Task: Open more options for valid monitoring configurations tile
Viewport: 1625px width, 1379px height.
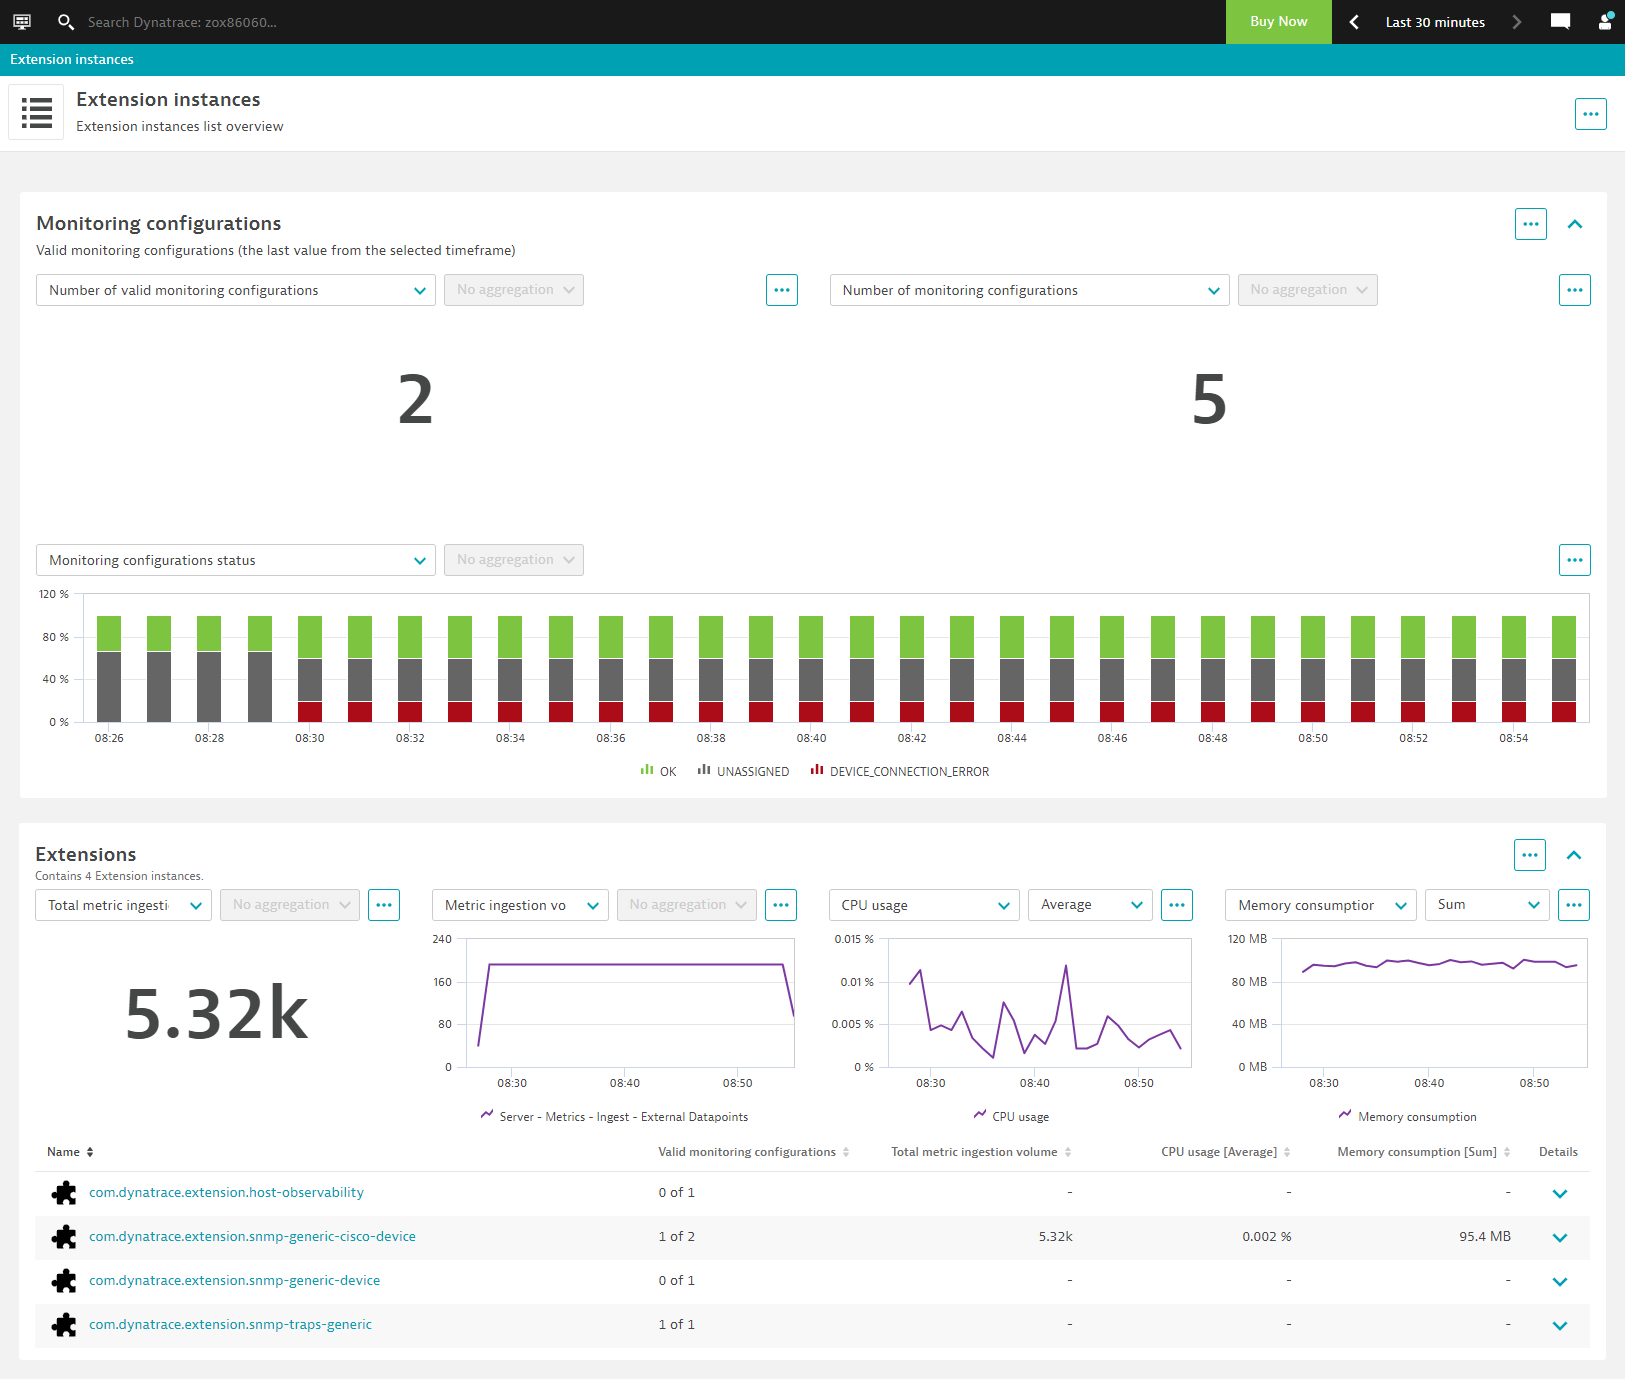Action: pyautogui.click(x=782, y=290)
